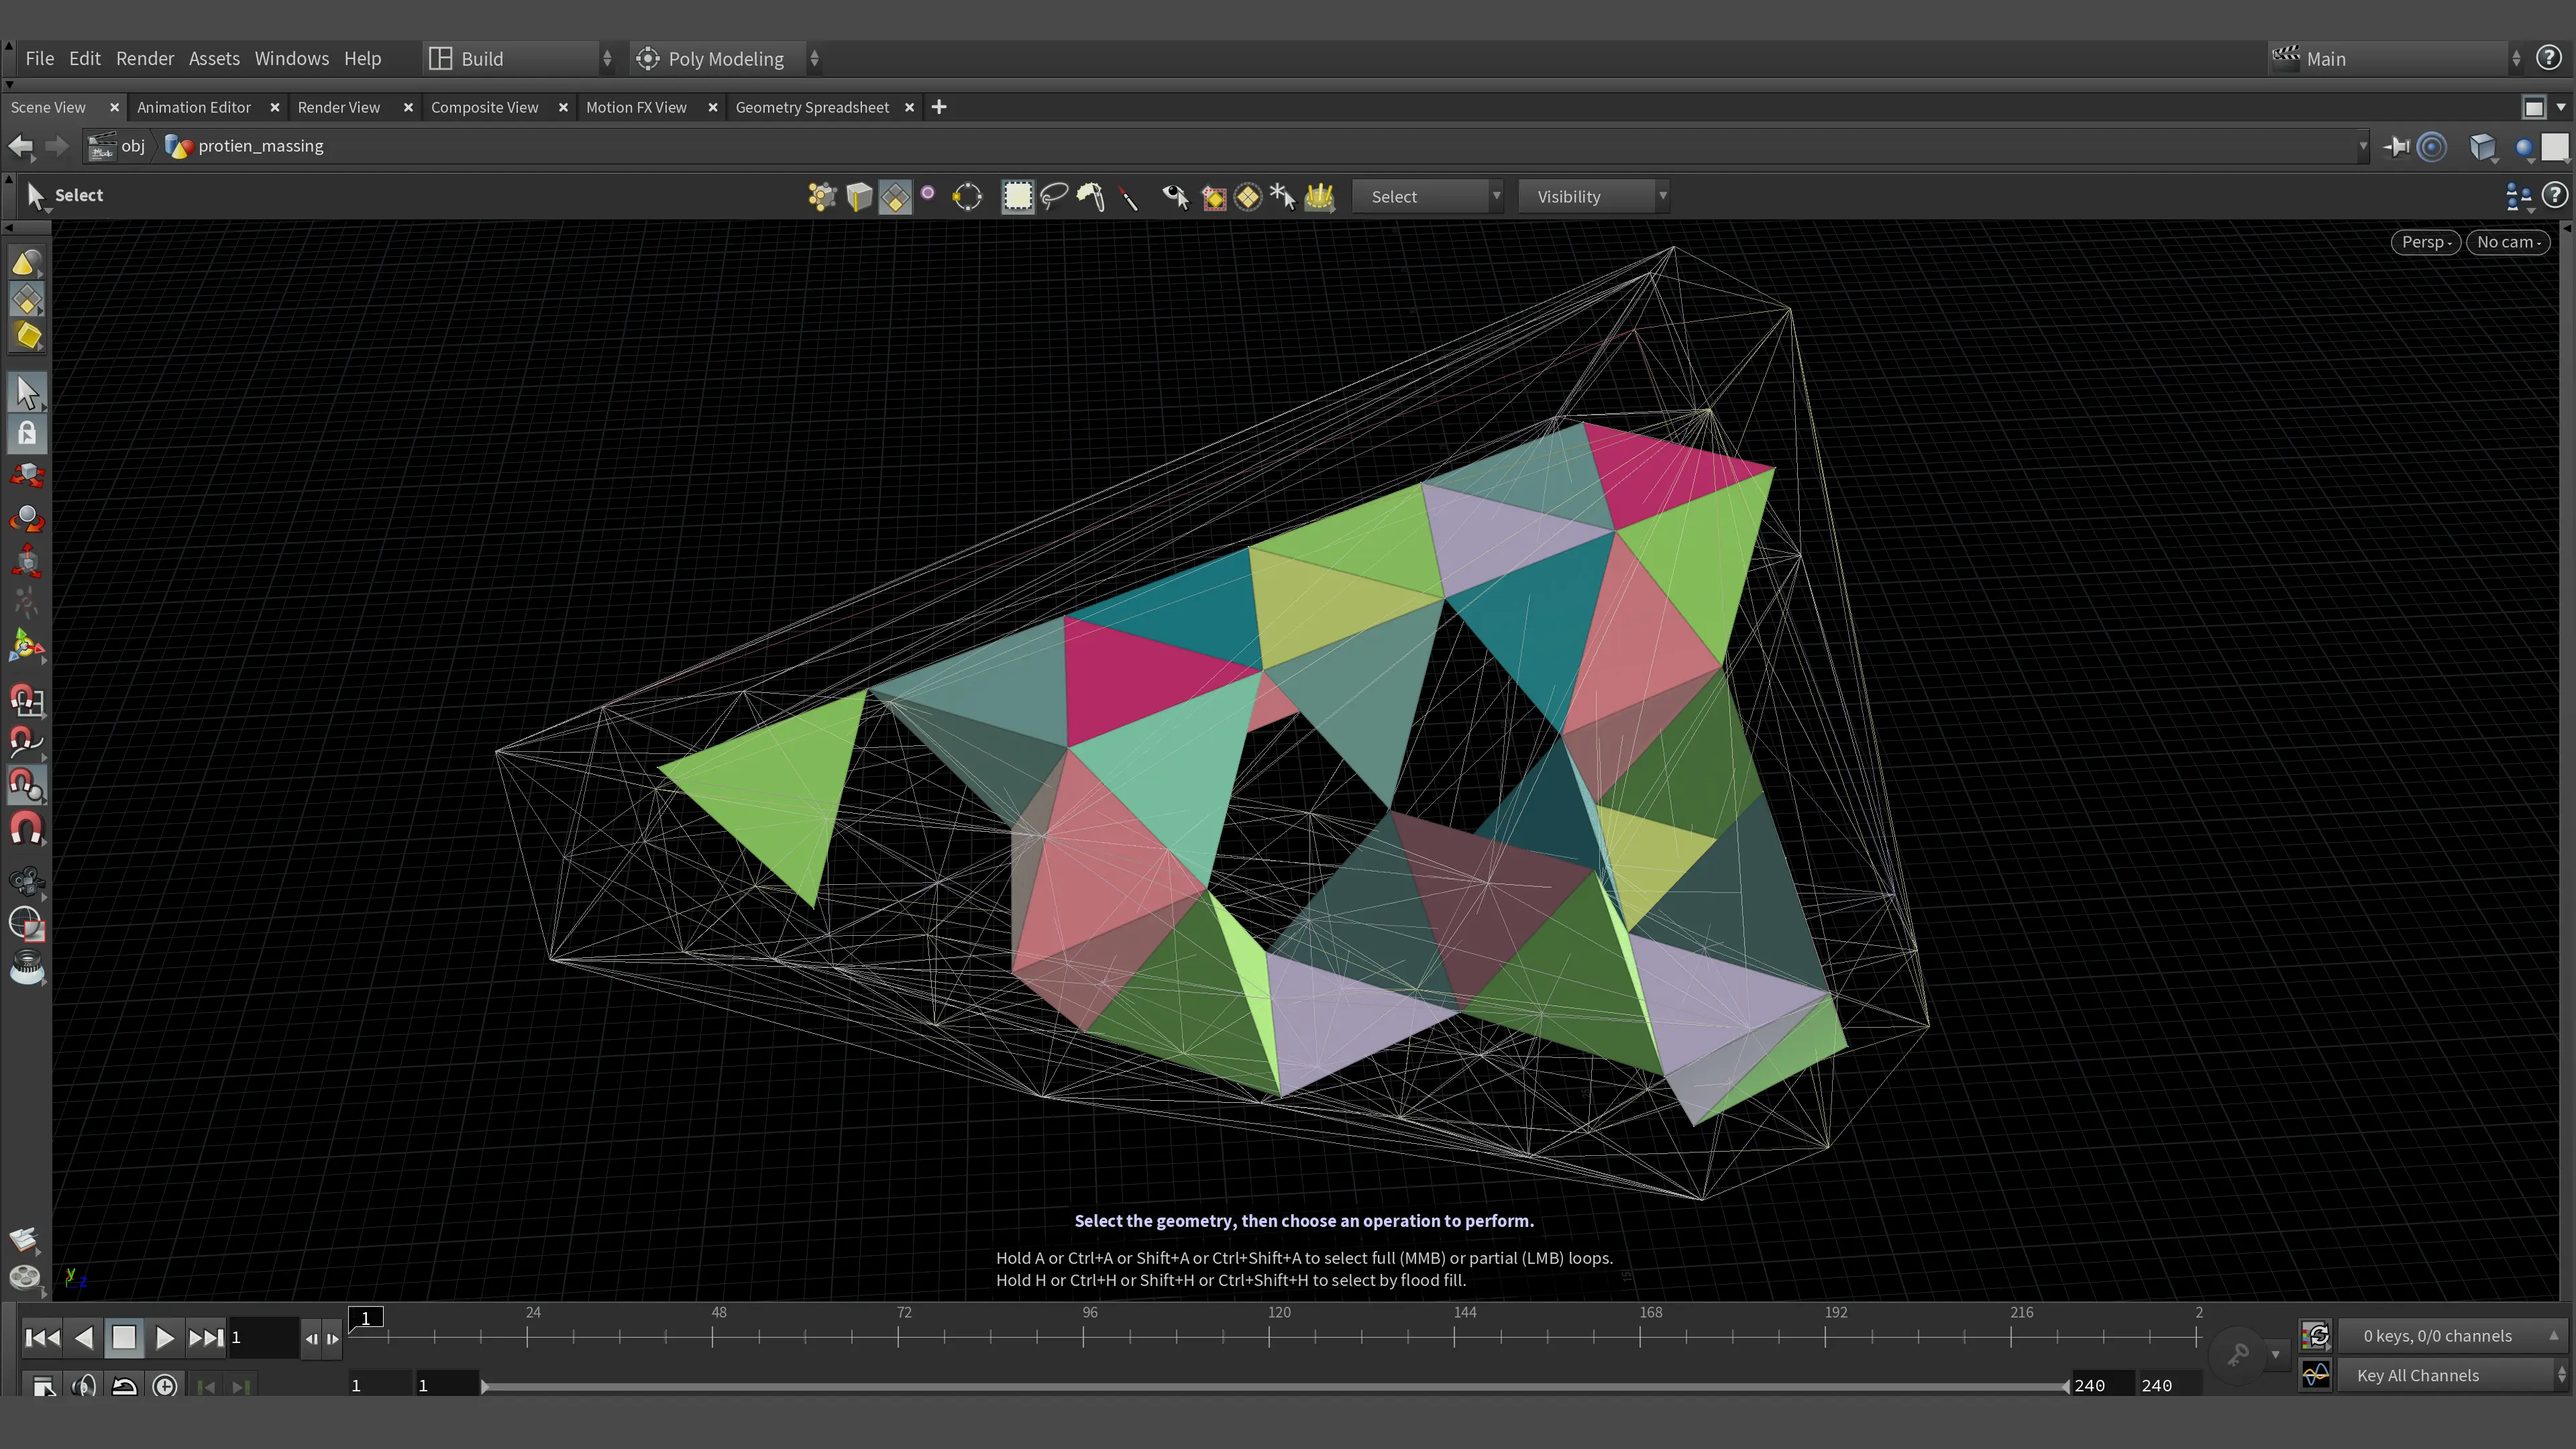
Task: Select the lasso picking tool icon
Action: 1053,197
